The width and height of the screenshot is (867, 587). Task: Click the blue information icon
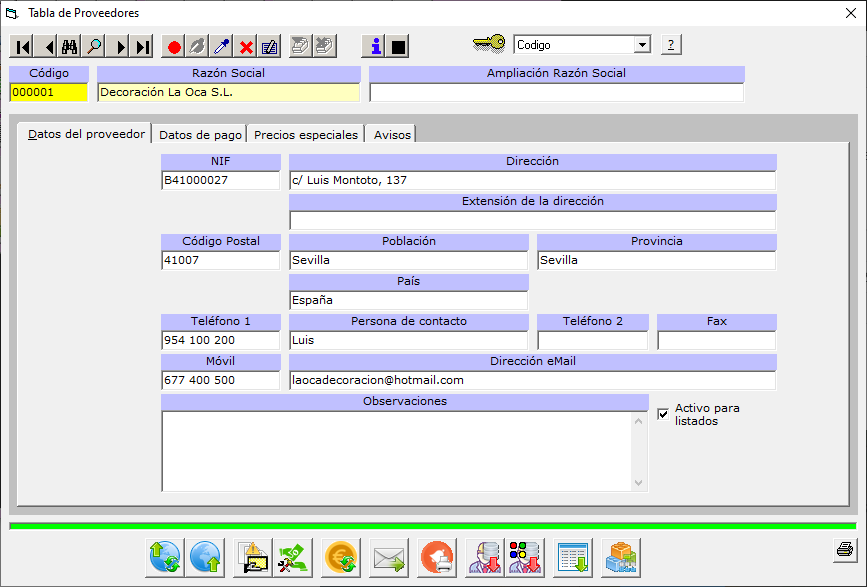point(375,46)
